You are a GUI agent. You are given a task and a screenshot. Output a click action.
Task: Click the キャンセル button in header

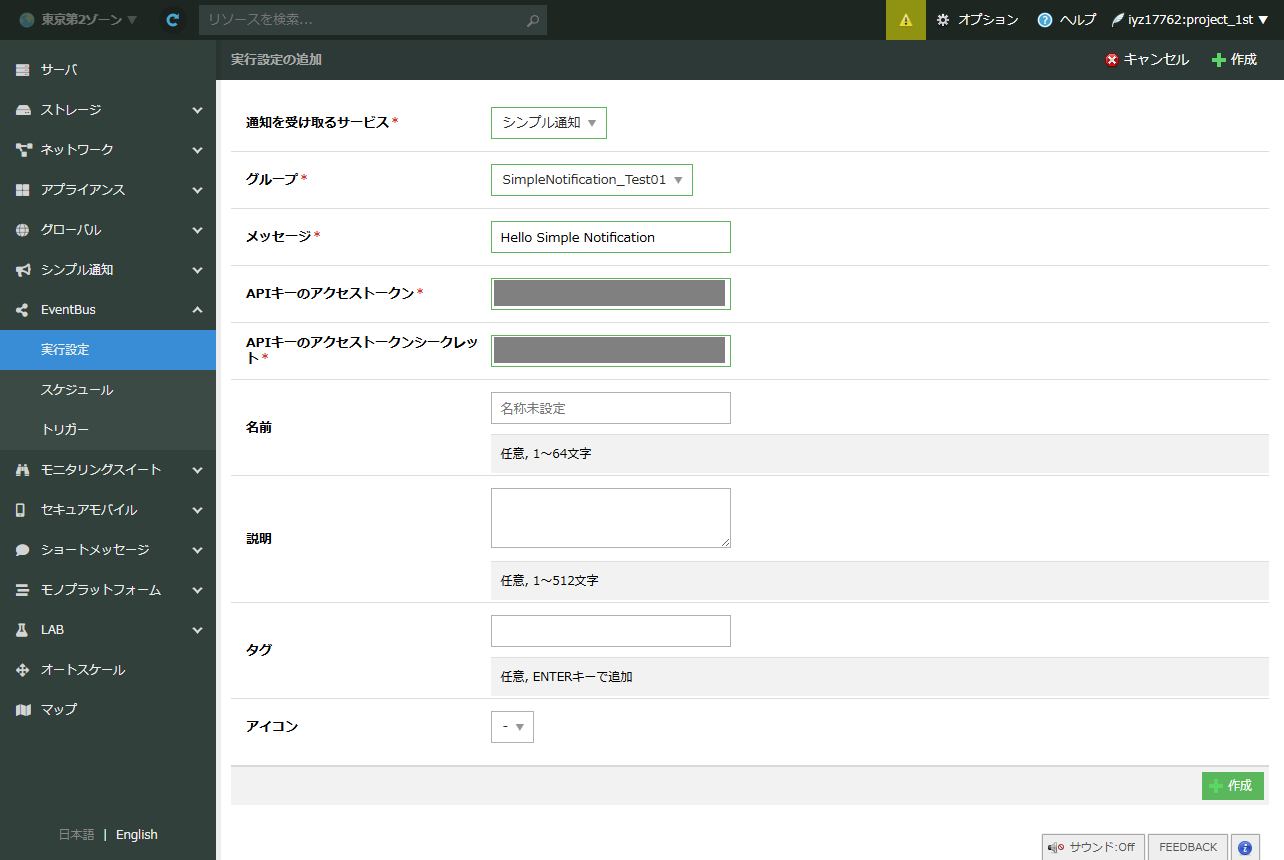(1147, 60)
